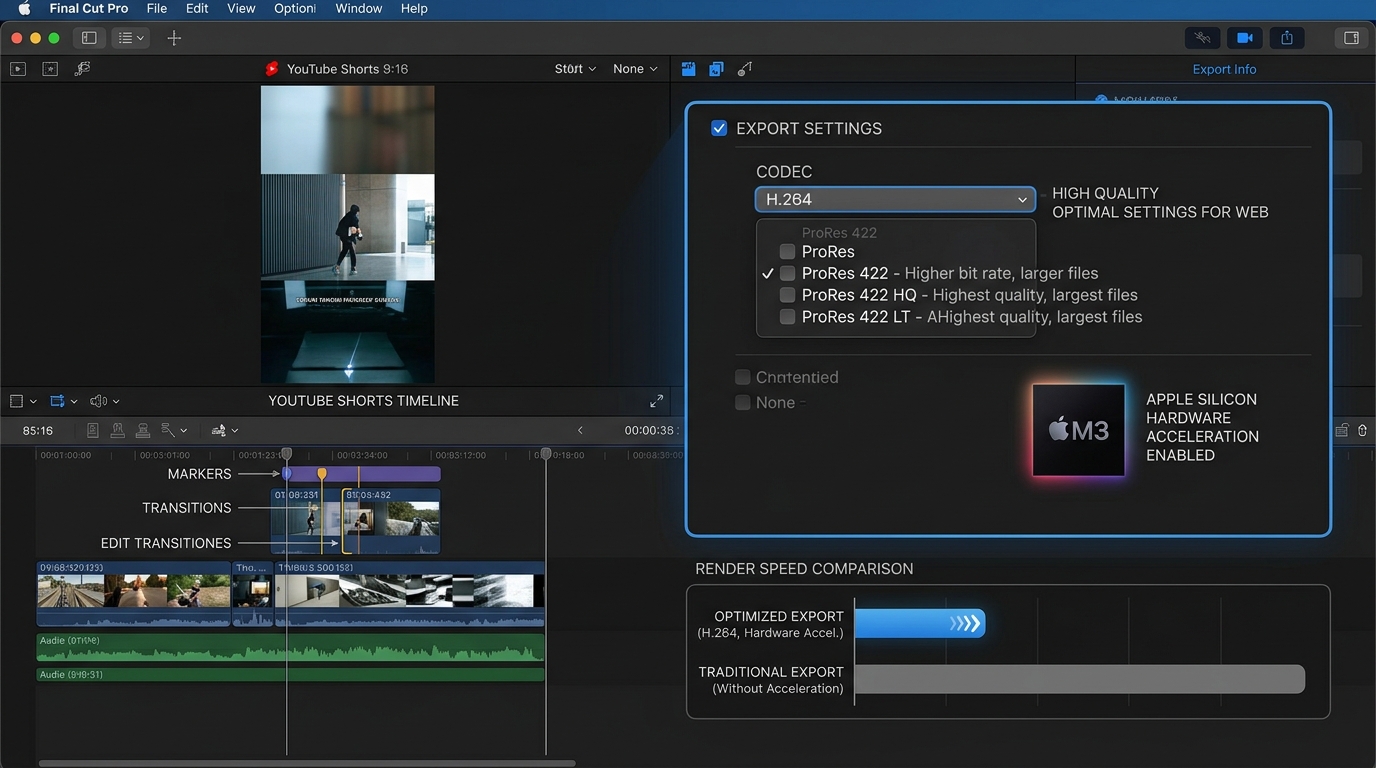
Task: Click the blue Optimized Export progress bar
Action: [920, 624]
